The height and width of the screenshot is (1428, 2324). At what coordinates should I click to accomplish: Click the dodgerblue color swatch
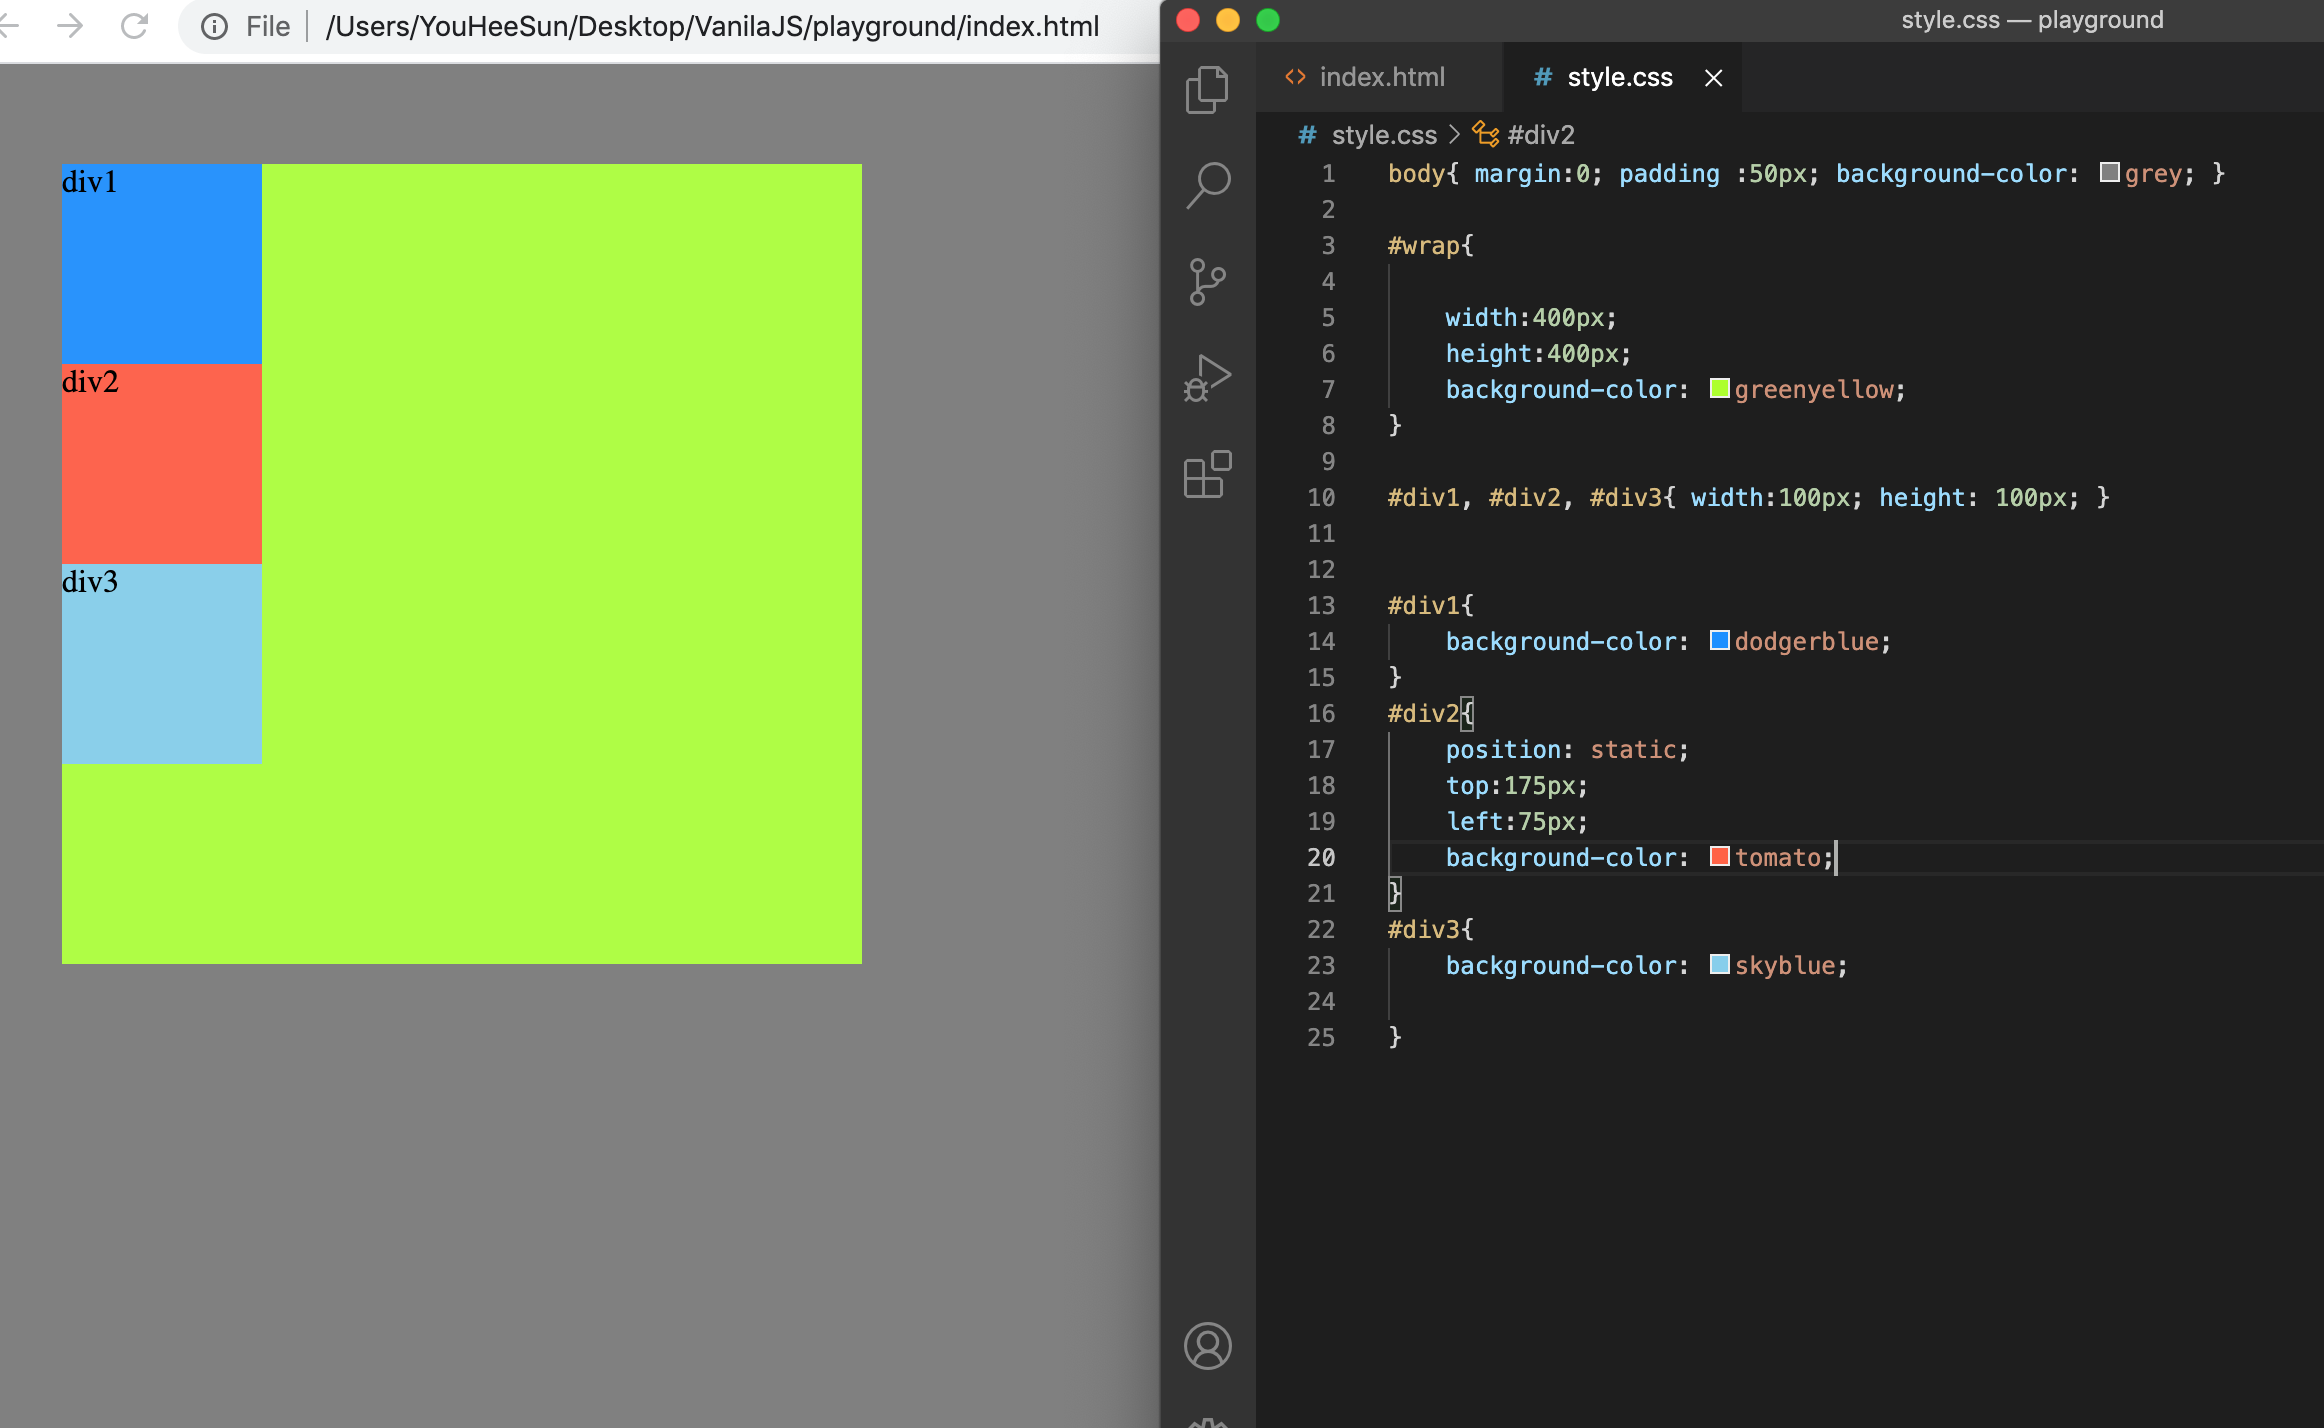[1719, 640]
